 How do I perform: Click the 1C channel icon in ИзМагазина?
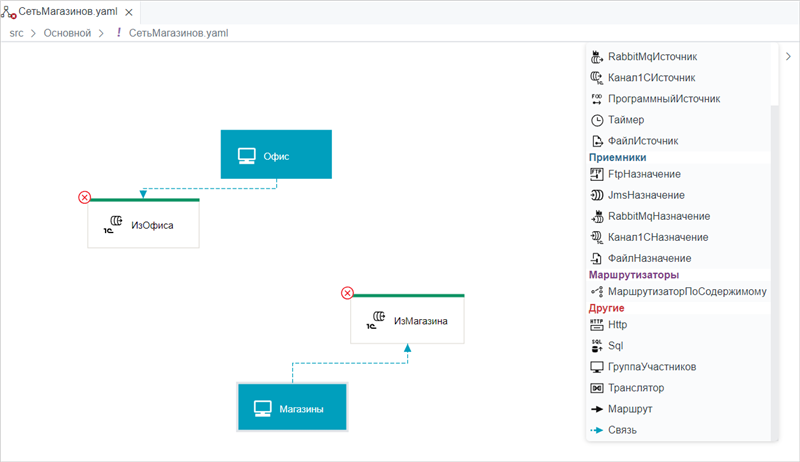[376, 320]
